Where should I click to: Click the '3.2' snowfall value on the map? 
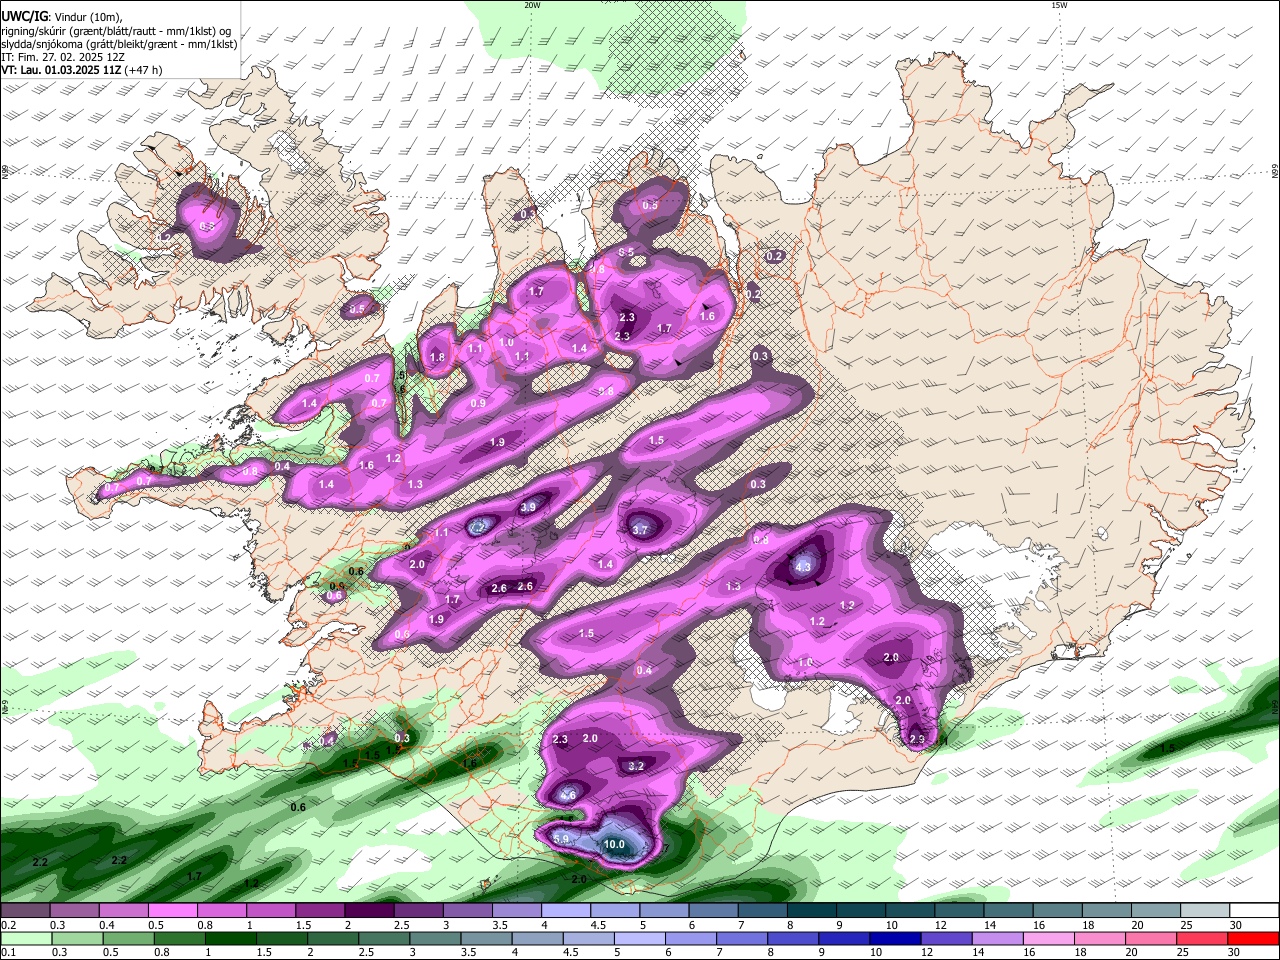pos(636,767)
